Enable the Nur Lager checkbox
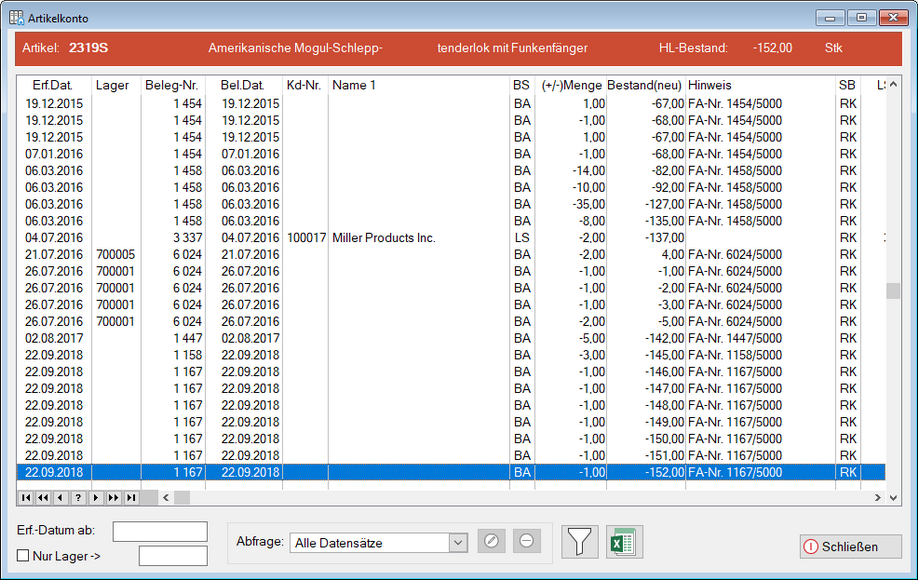The image size is (918, 580). coord(23,556)
